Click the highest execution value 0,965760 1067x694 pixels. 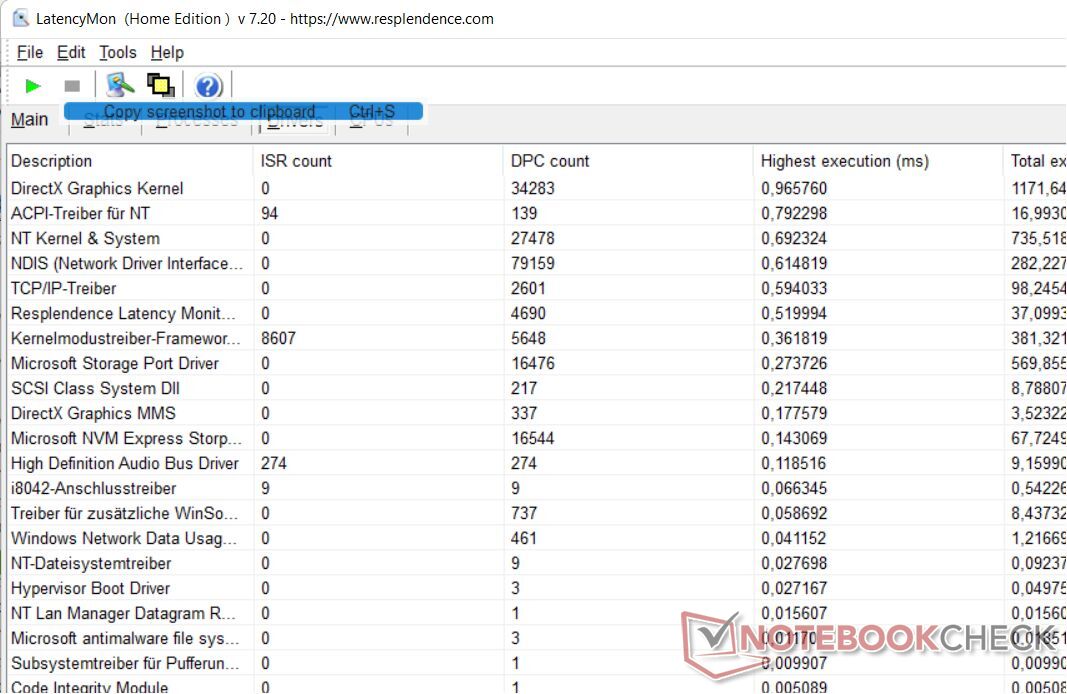pyautogui.click(x=794, y=188)
